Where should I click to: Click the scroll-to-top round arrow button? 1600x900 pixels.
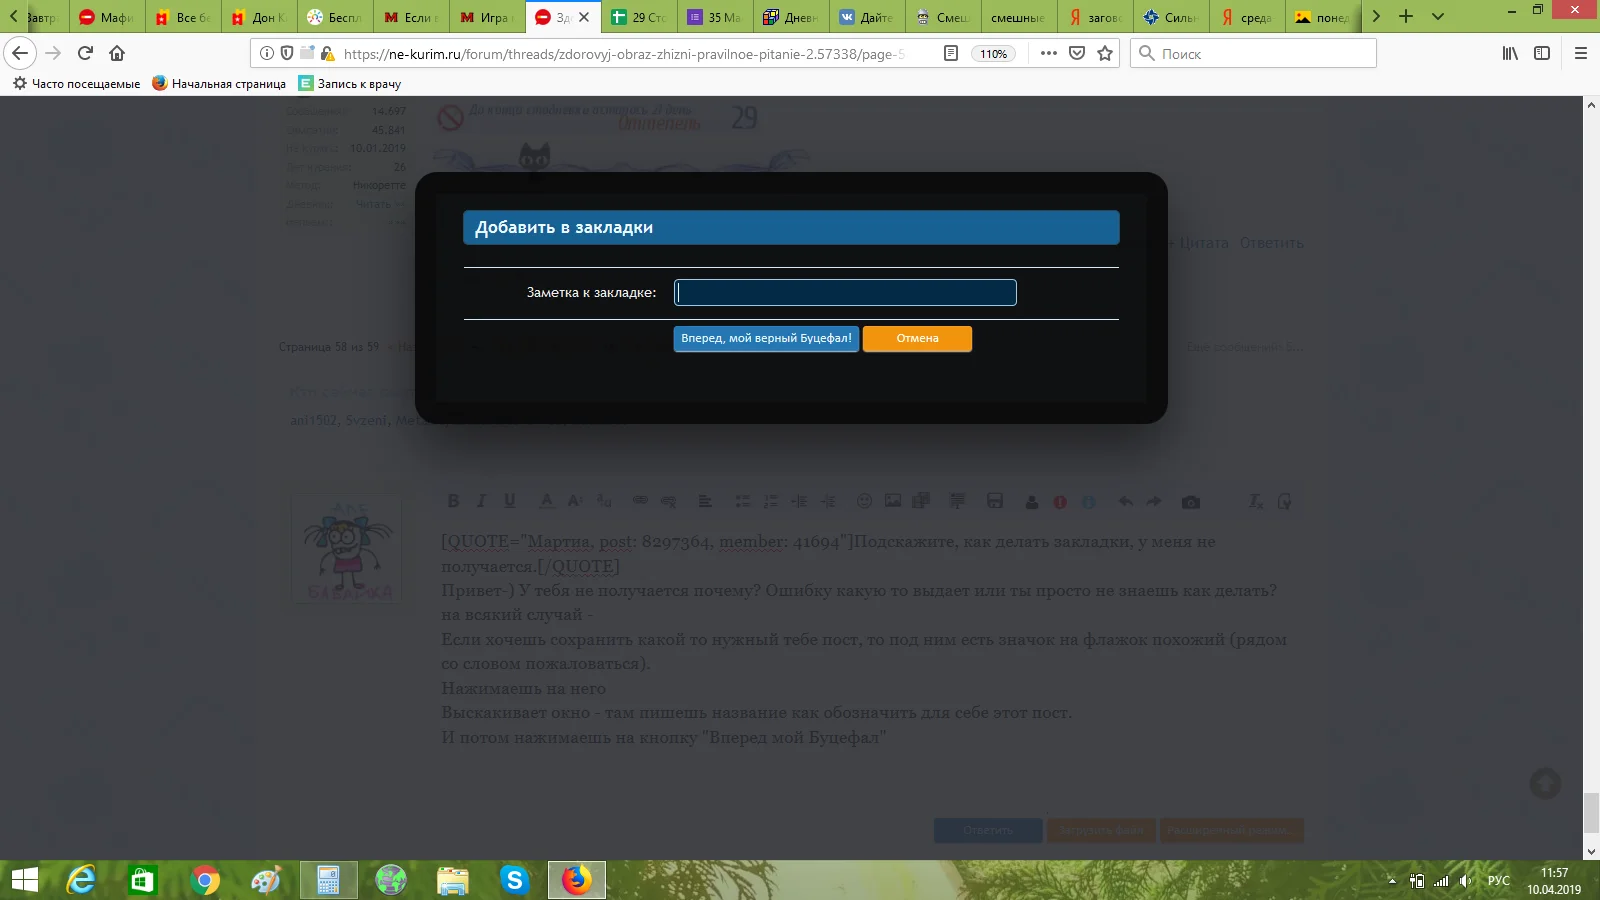(x=1545, y=783)
